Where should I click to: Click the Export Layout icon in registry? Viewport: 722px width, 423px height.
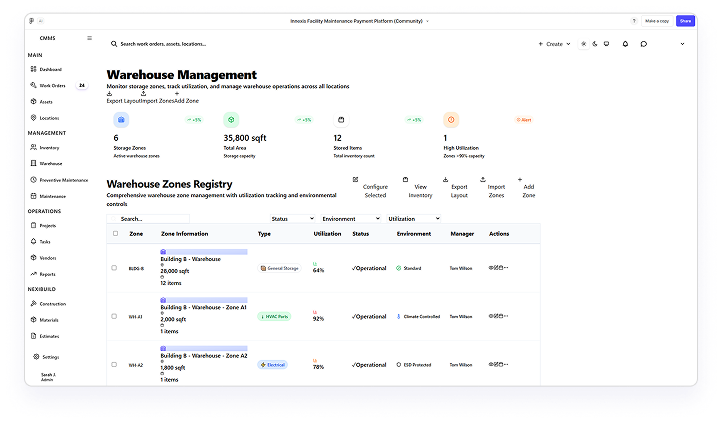tap(459, 180)
